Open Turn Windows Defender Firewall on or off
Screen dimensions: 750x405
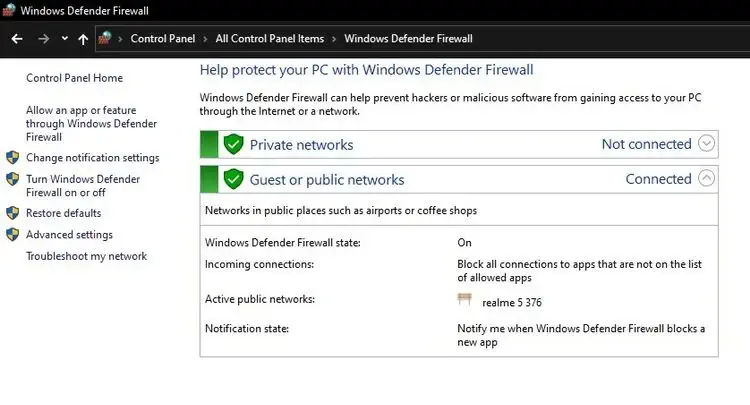click(x=83, y=186)
